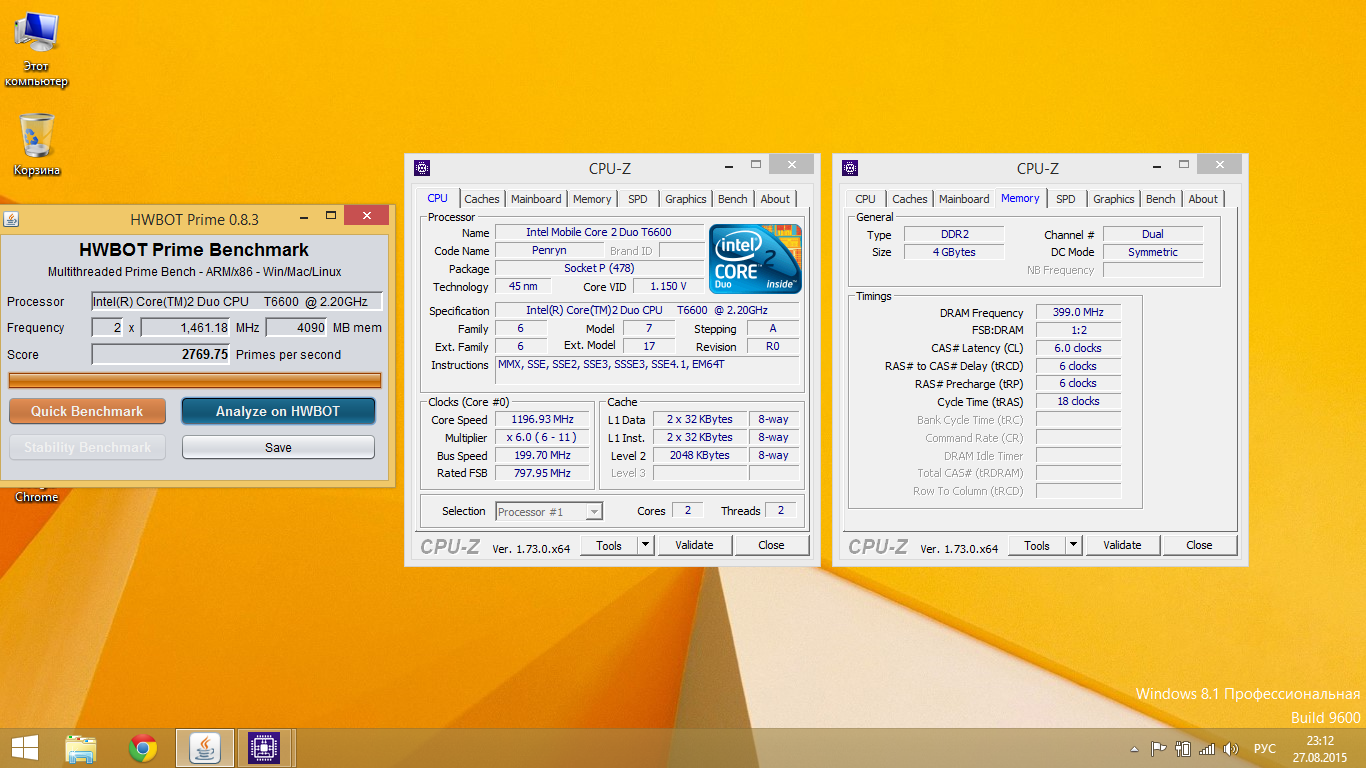Open Caches tab in left CPU-Z
The image size is (1366, 768).
click(x=482, y=199)
